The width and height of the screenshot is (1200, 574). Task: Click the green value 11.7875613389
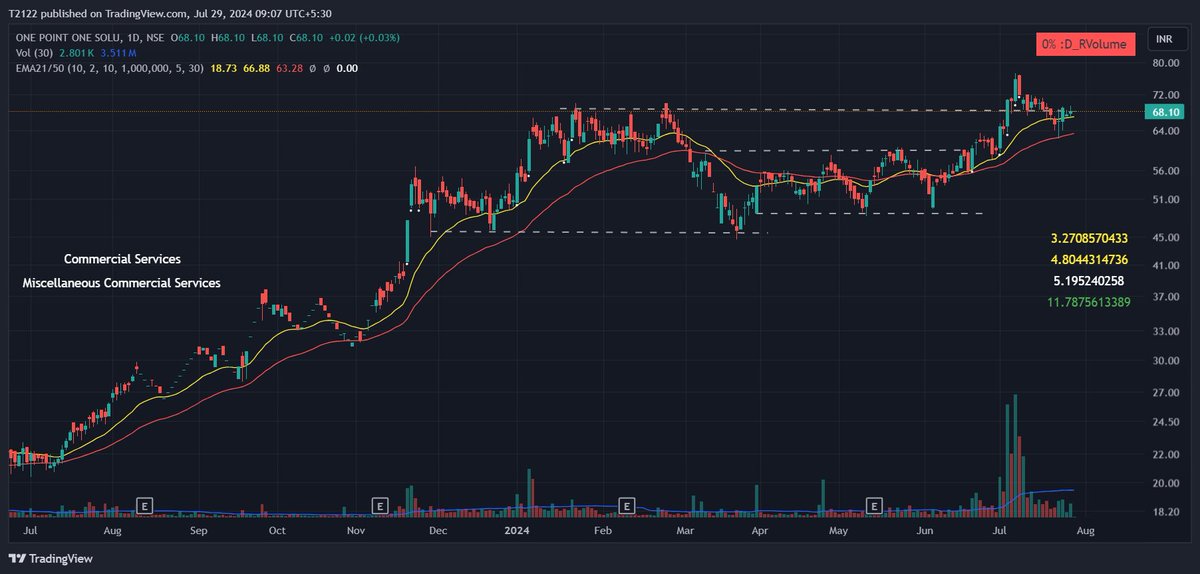click(1090, 301)
